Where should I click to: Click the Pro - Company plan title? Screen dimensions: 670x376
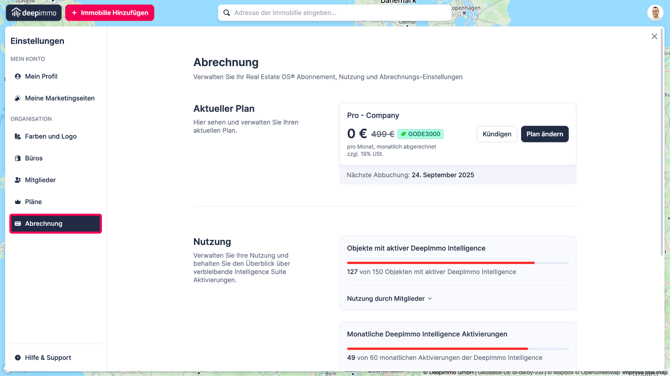373,115
